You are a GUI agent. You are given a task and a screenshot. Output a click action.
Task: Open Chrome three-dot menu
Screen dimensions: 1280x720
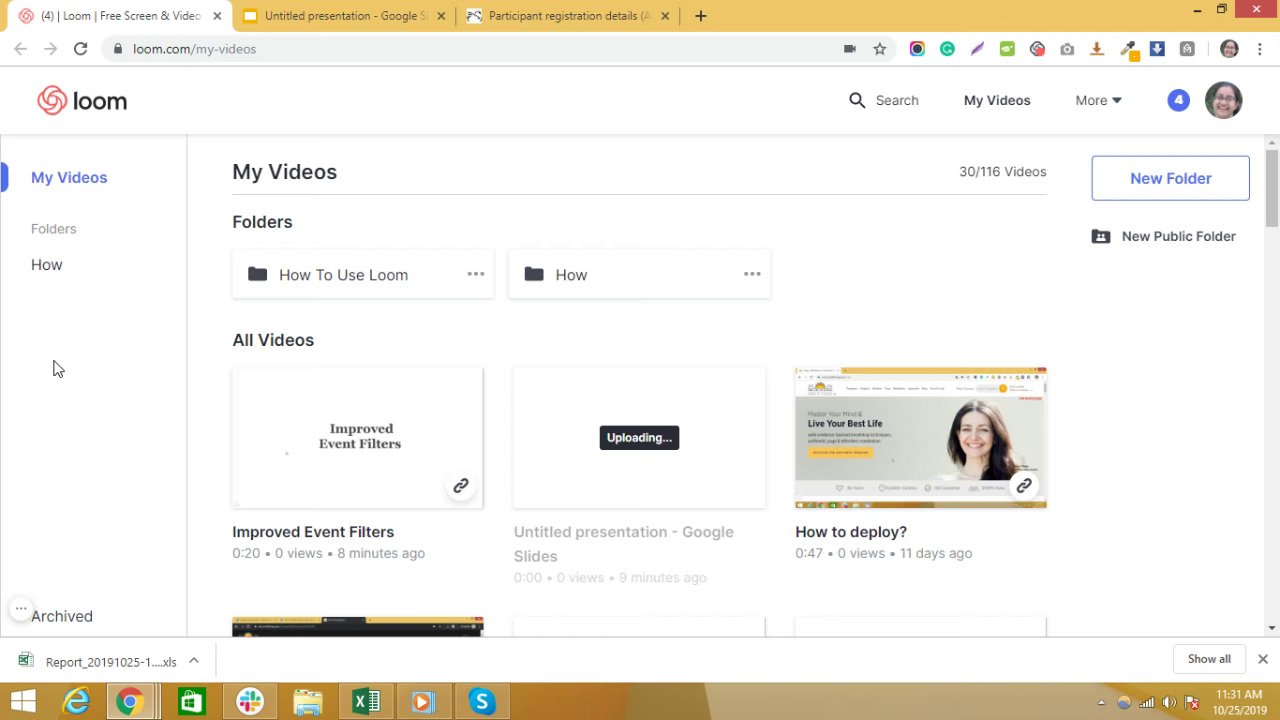[x=1259, y=49]
